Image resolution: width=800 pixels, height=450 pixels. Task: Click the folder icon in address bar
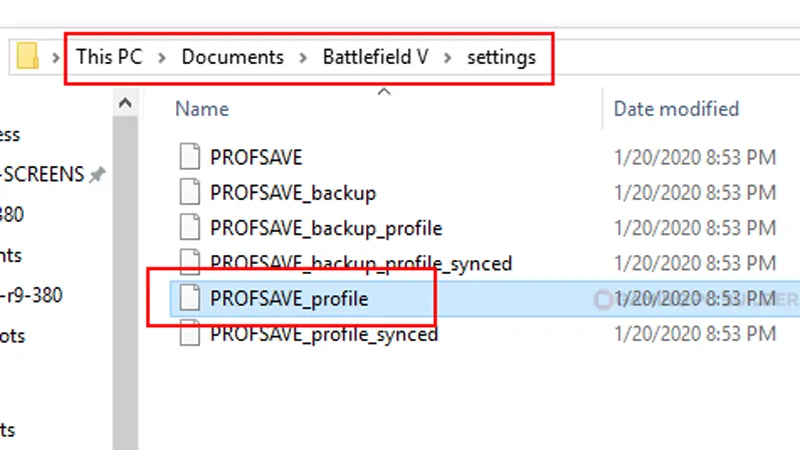click(x=28, y=56)
